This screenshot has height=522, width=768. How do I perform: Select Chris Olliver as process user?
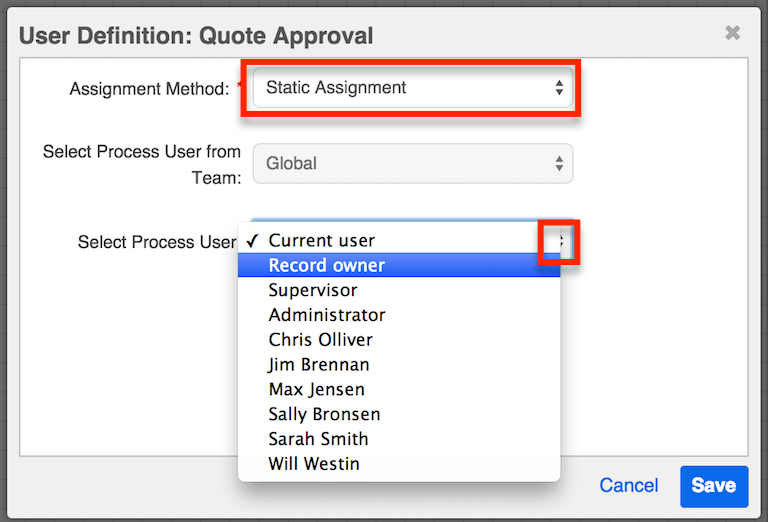pos(320,340)
